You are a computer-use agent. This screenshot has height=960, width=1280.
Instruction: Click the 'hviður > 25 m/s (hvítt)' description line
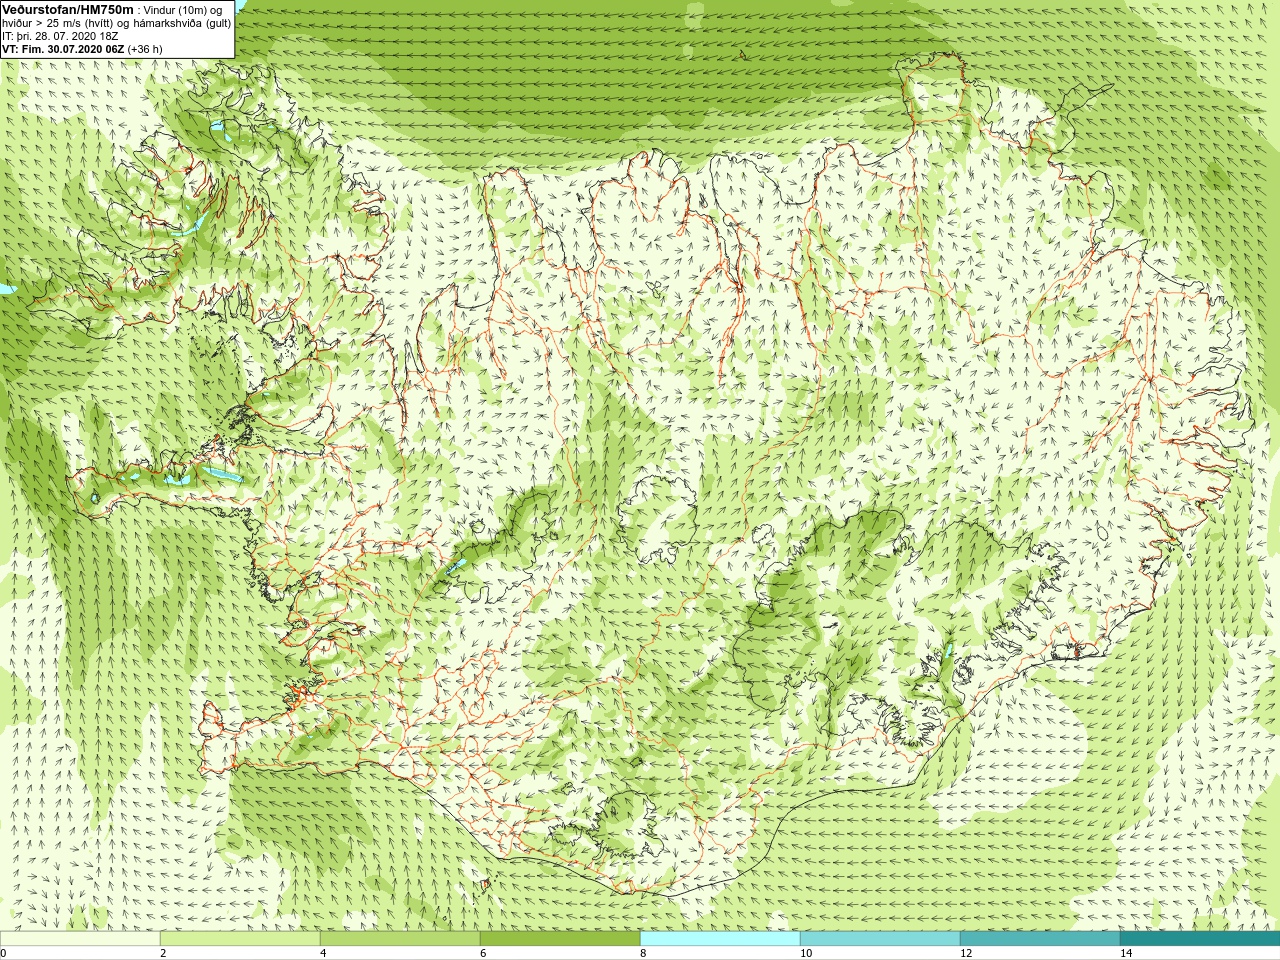point(117,22)
